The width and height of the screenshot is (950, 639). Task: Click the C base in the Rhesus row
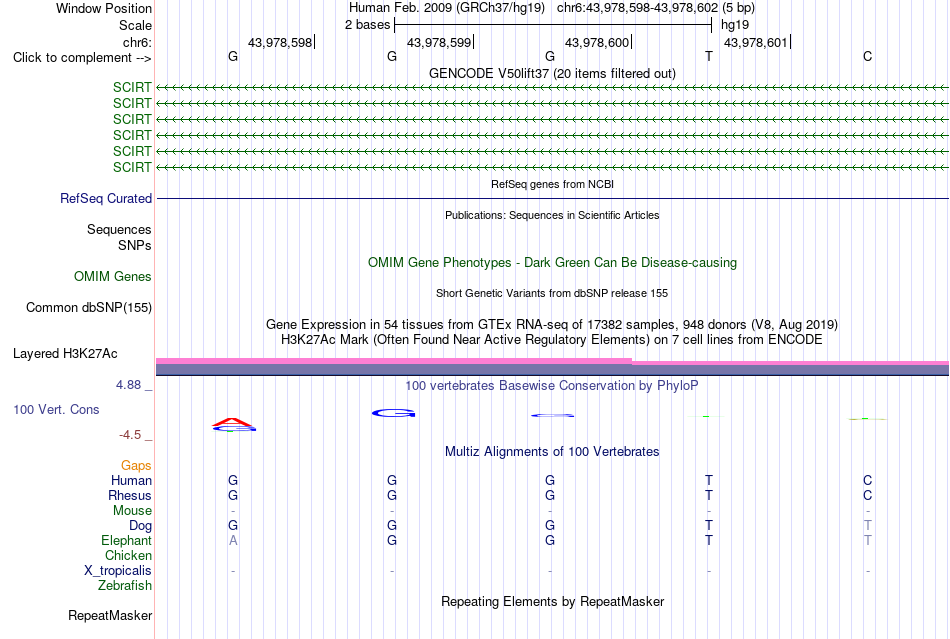868,495
